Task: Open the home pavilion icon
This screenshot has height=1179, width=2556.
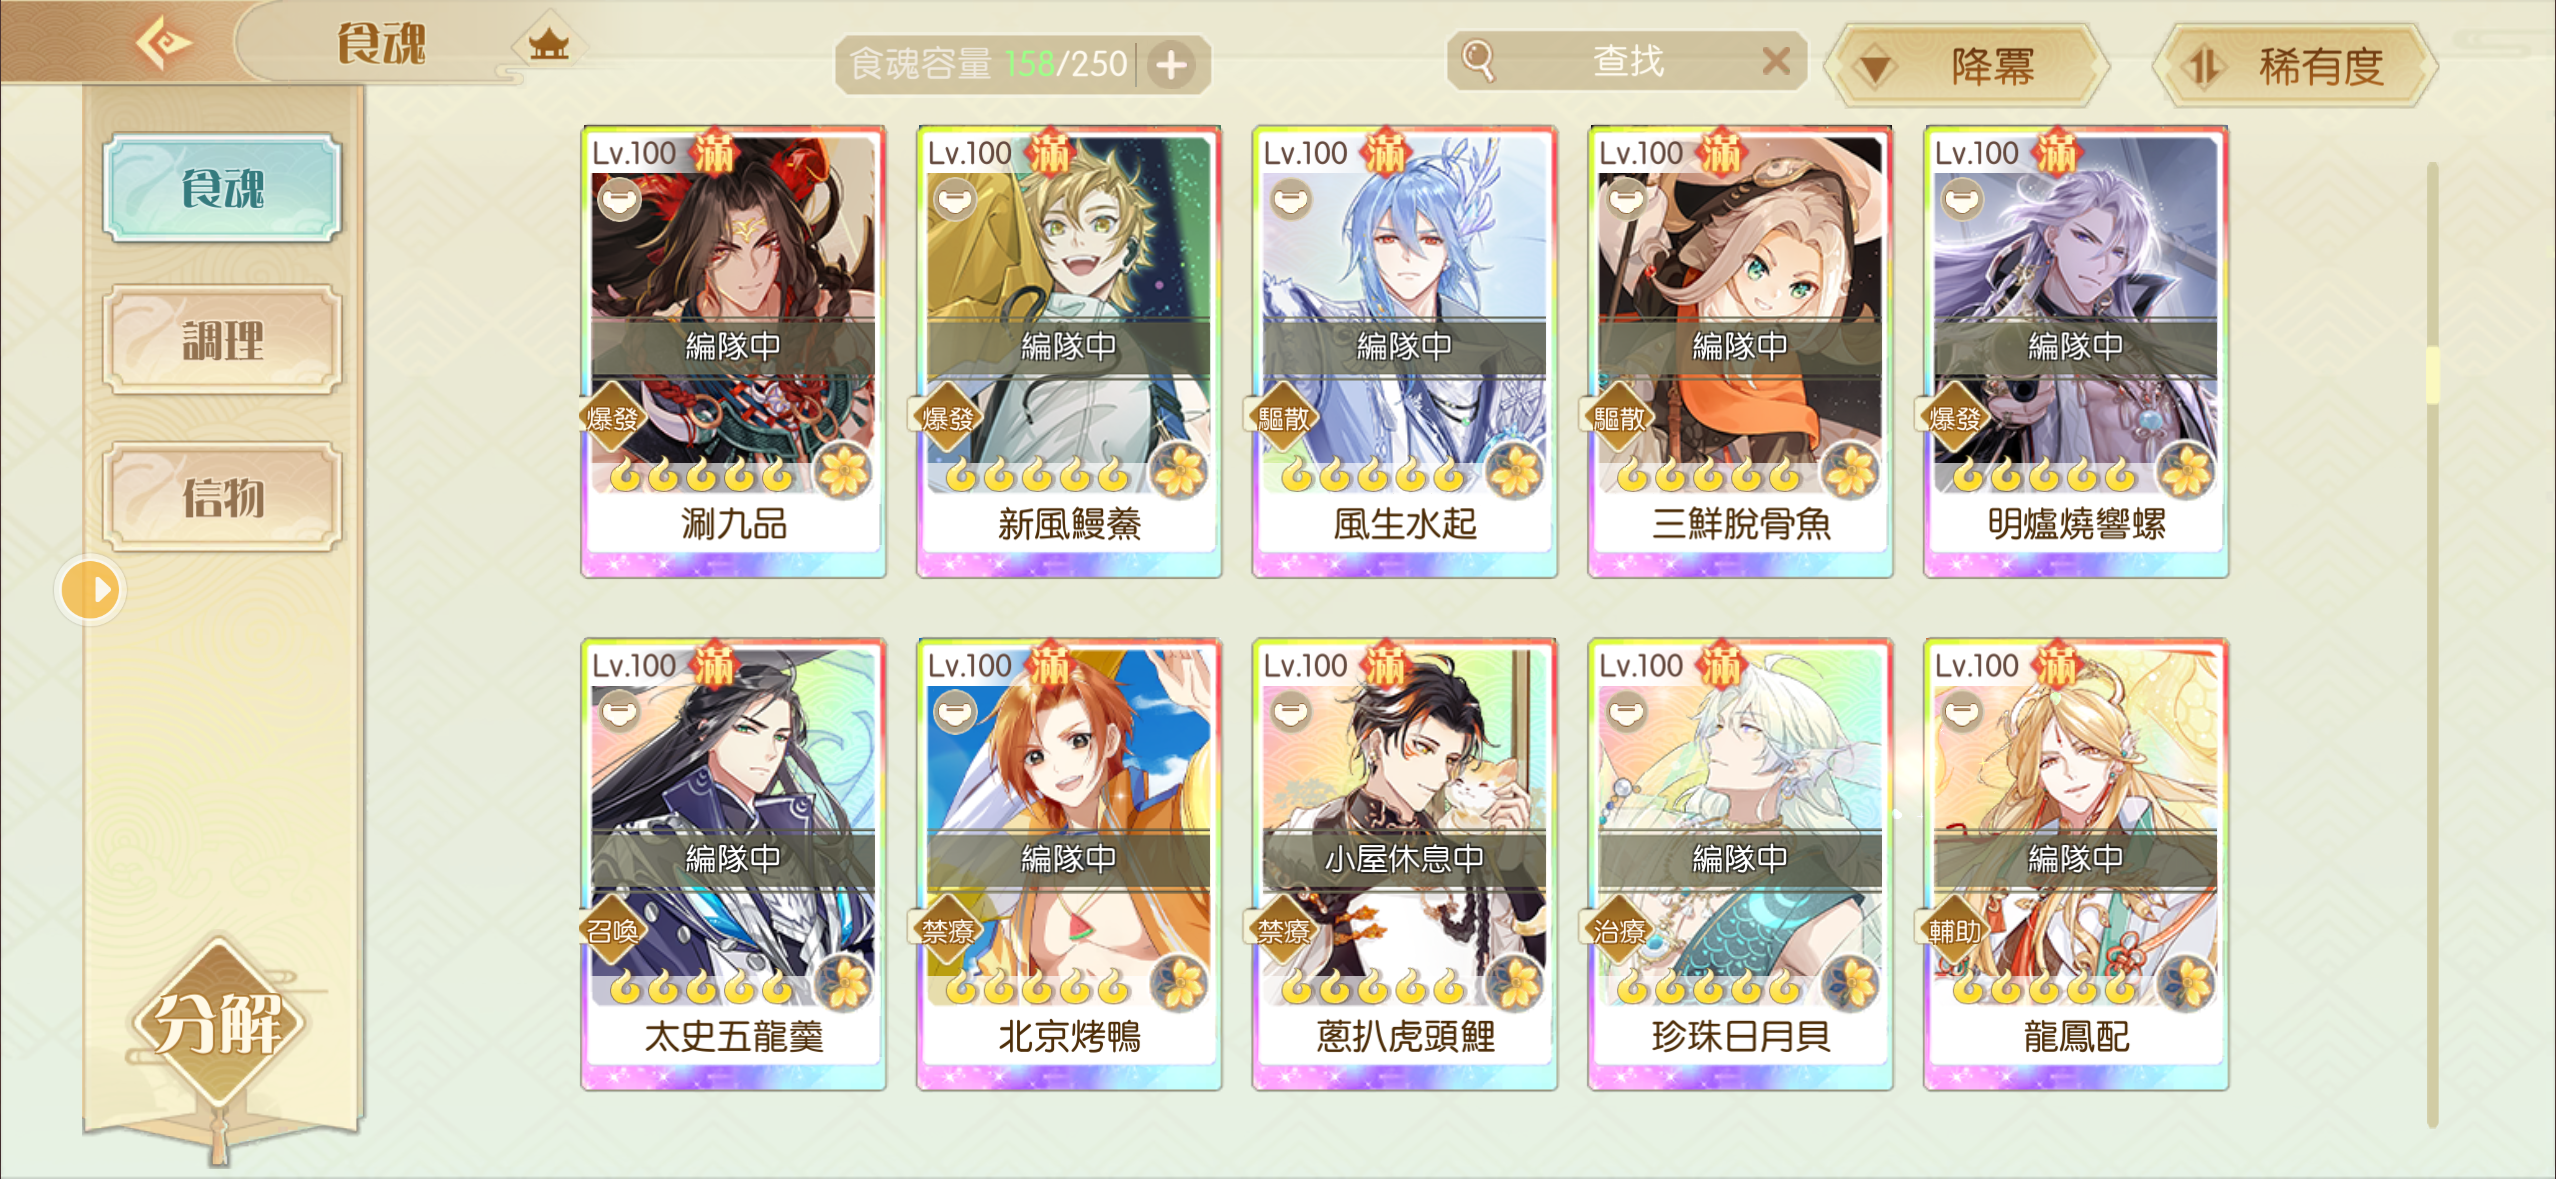Action: pyautogui.click(x=548, y=44)
